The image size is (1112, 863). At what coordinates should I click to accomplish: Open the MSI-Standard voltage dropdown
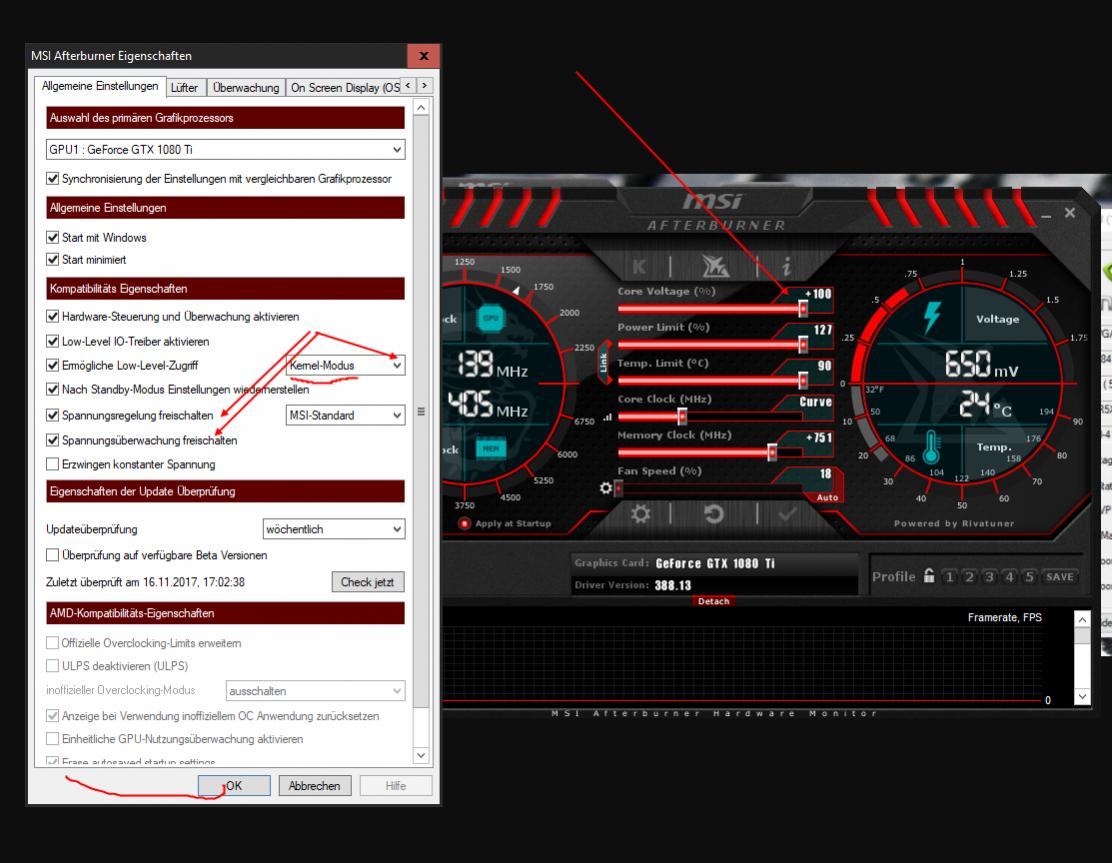tap(346, 415)
